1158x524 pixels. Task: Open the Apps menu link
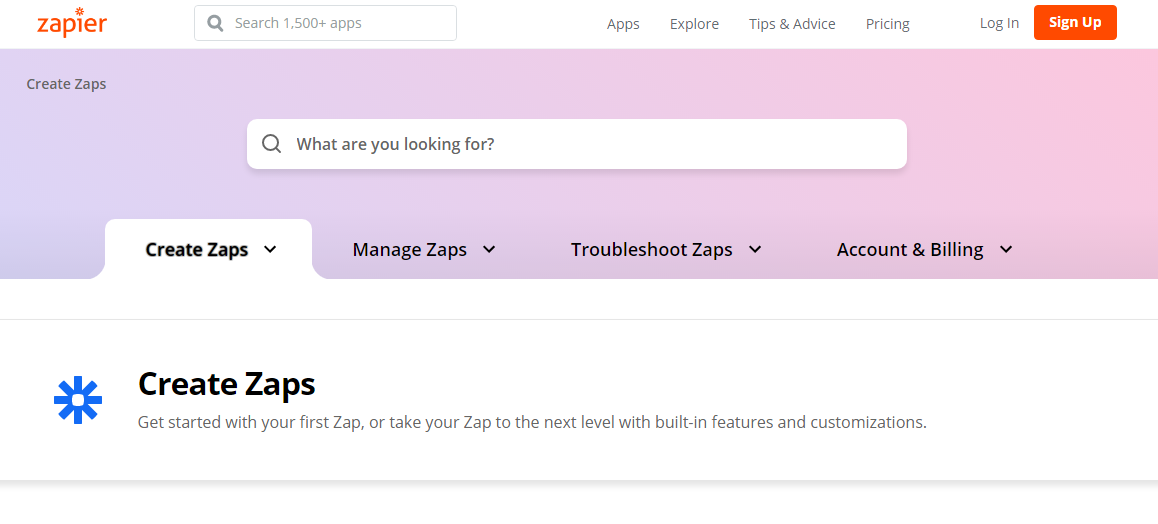623,24
